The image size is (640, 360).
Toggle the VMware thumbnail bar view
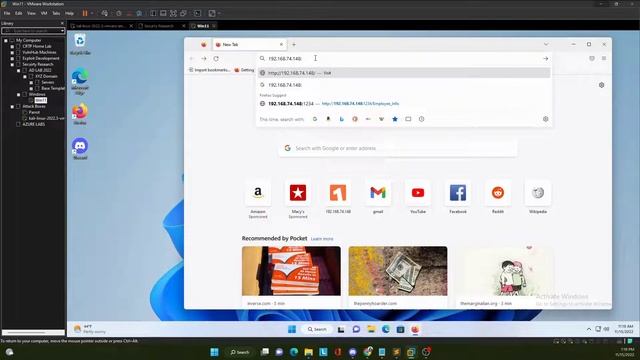point(163,13)
